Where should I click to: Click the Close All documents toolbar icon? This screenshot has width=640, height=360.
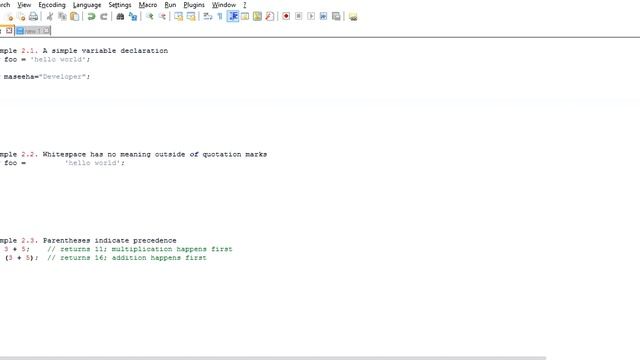pos(22,17)
